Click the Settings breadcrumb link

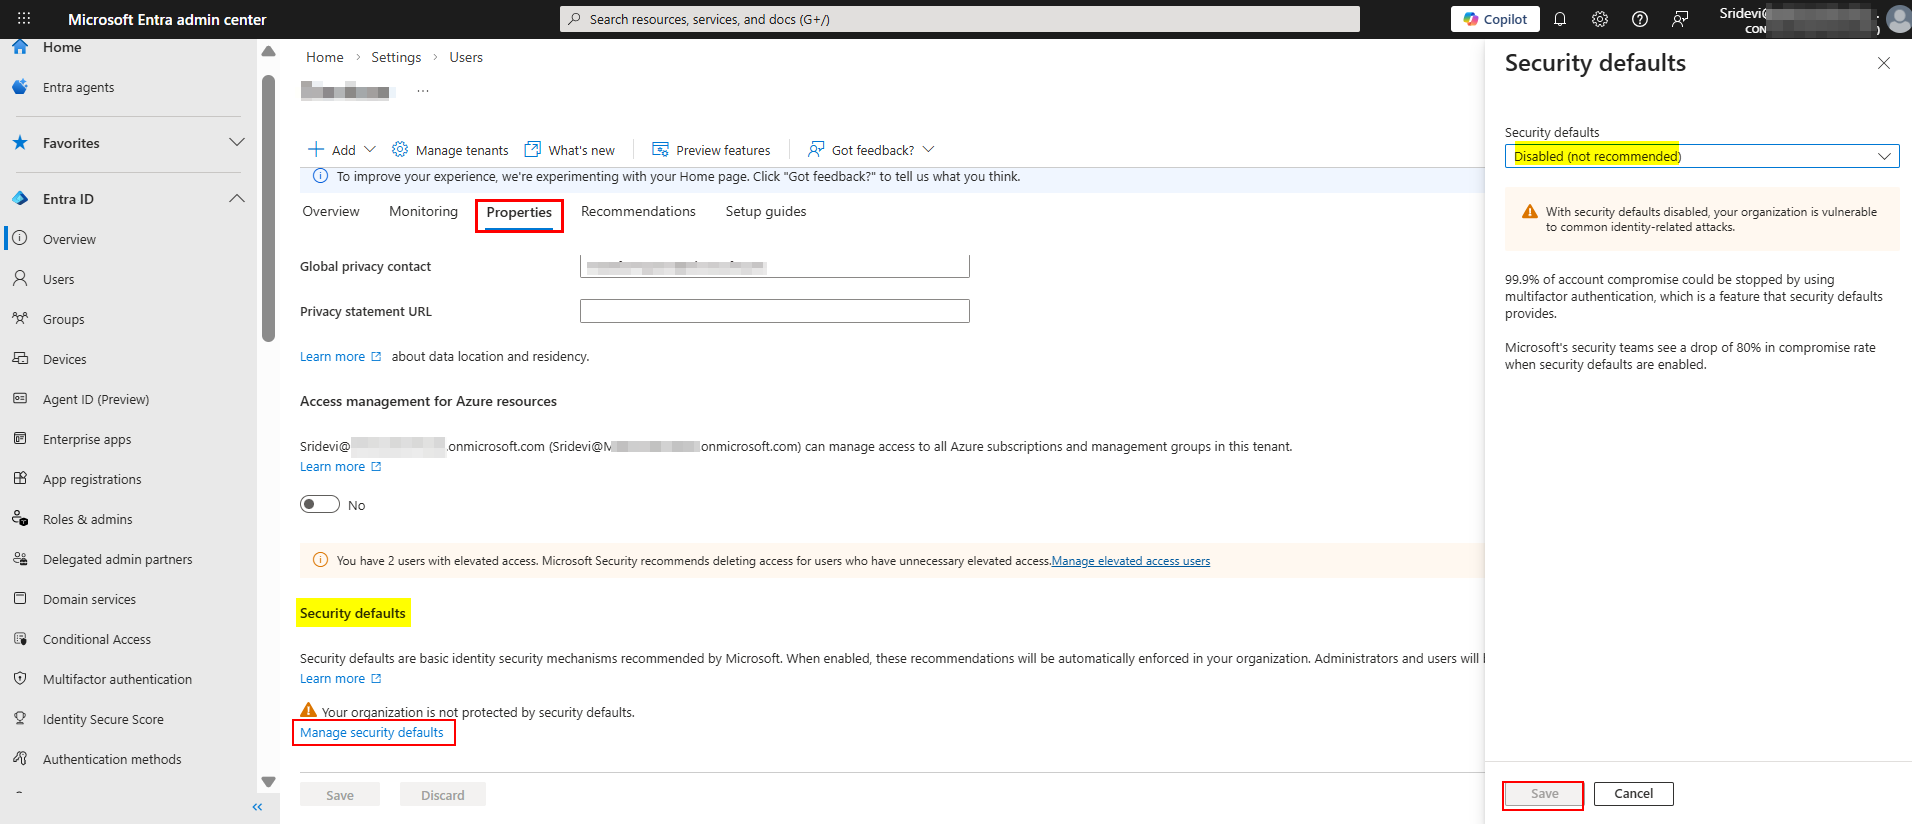click(x=396, y=58)
